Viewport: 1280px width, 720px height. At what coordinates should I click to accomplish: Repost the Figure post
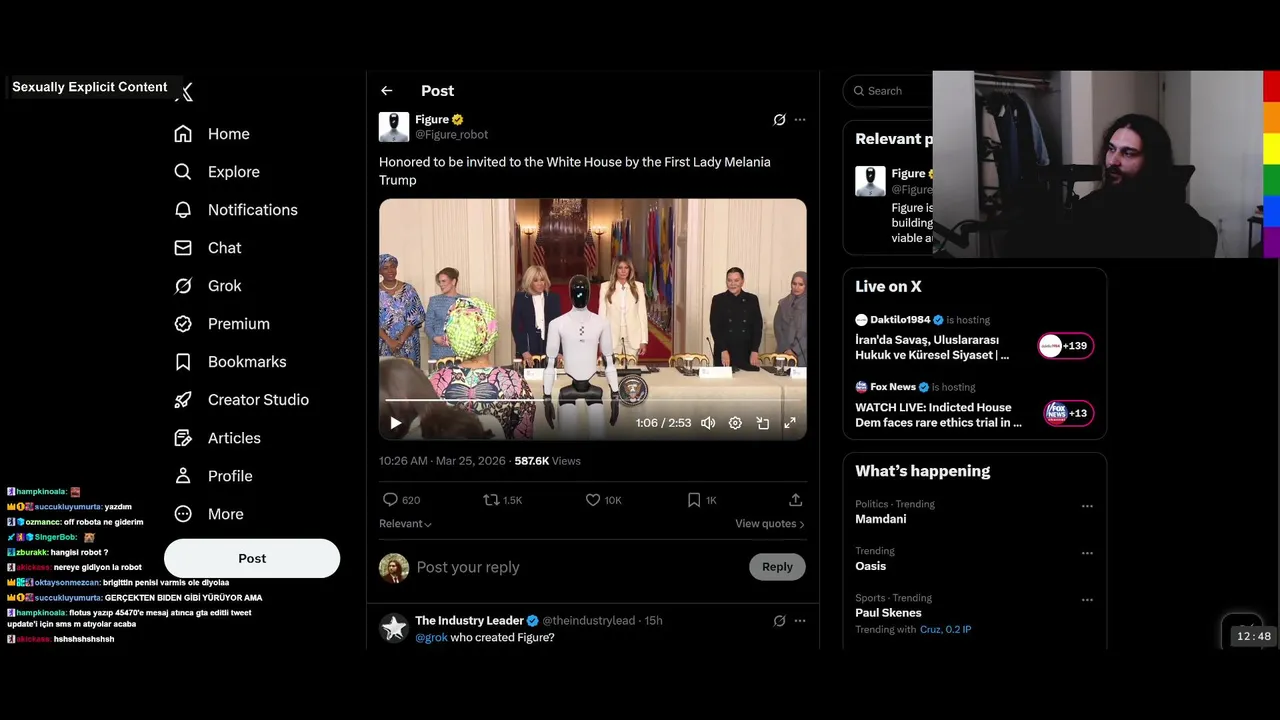pos(491,500)
